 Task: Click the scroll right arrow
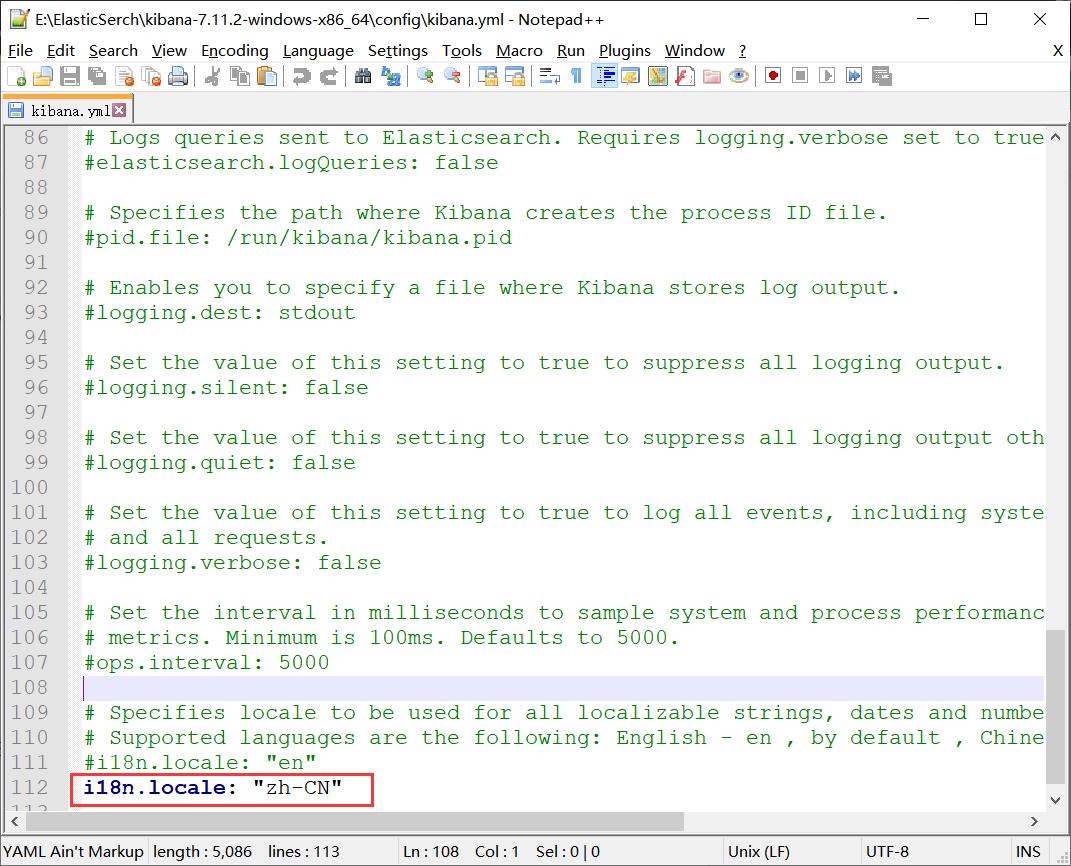pos(1034,821)
